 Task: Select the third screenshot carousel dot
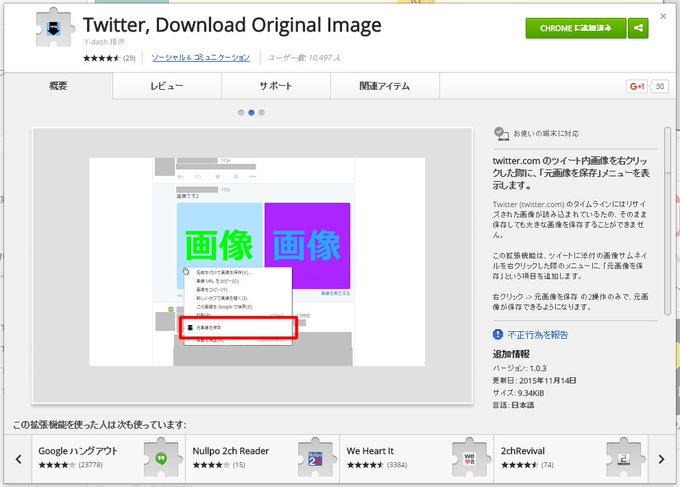click(x=262, y=113)
